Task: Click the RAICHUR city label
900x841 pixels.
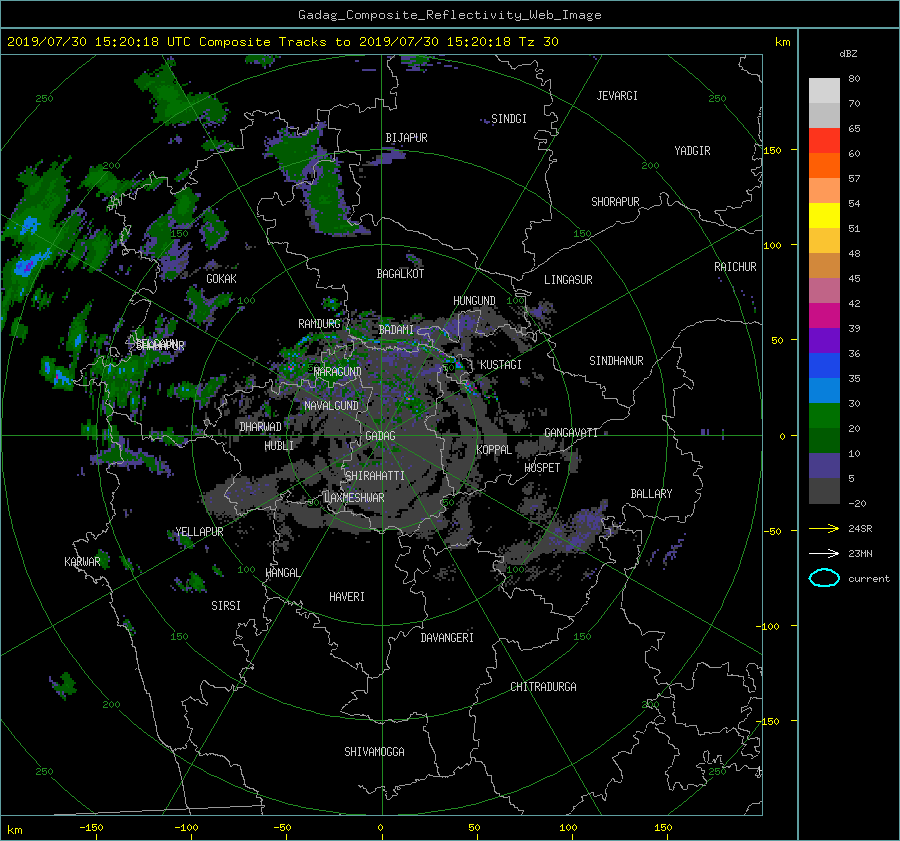Action: [x=735, y=267]
